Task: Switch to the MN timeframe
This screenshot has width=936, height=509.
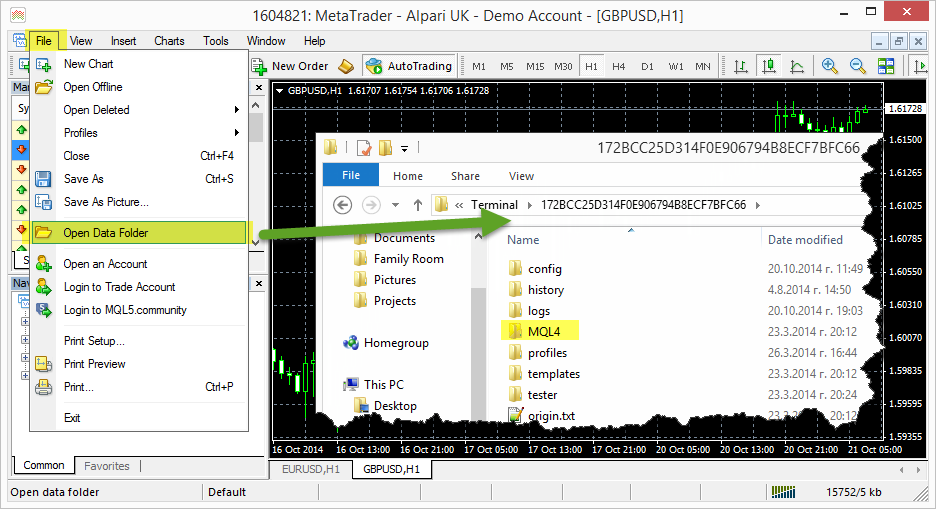Action: click(x=703, y=66)
